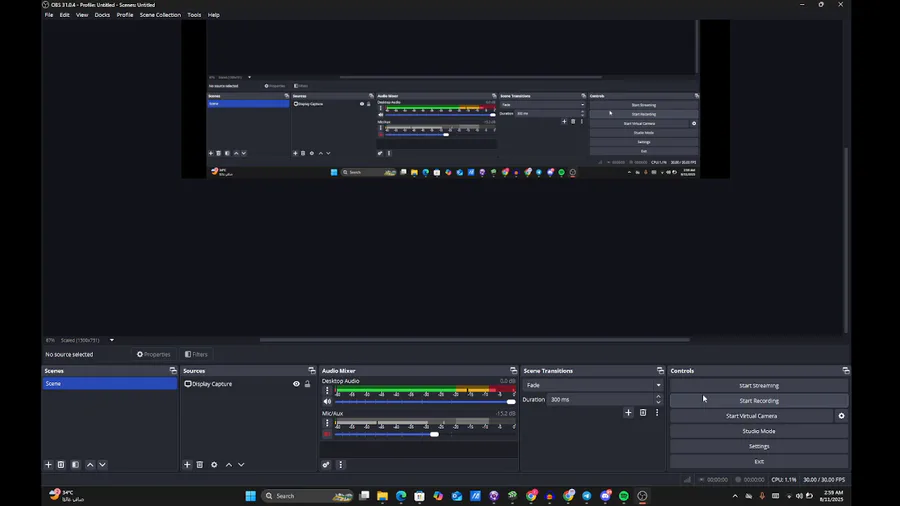Click preview horizontal scrollbar
The height and width of the screenshot is (506, 900).
point(474,340)
